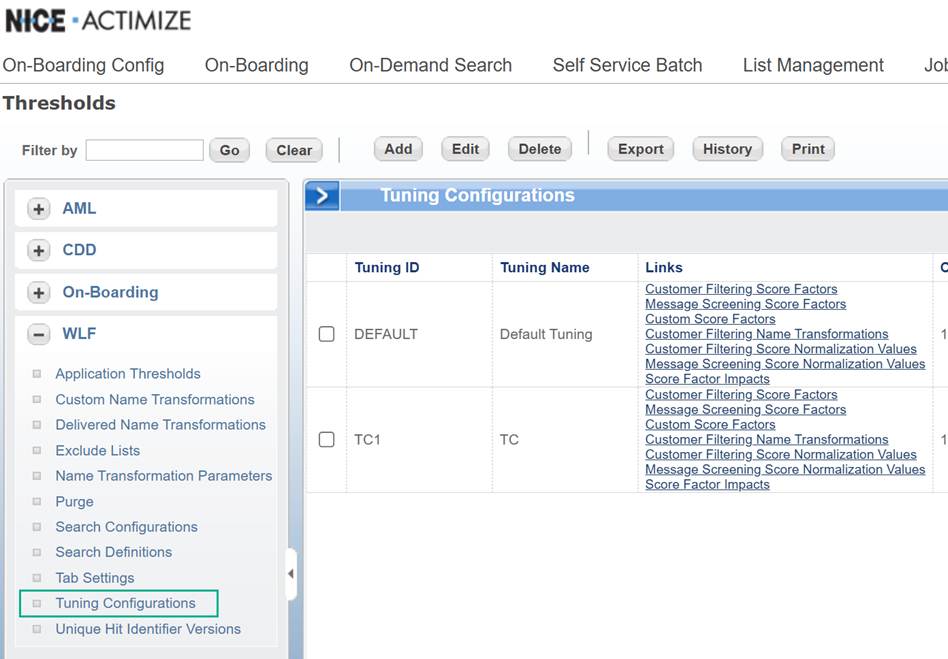Click the History button
This screenshot has width=948, height=659.
(x=727, y=149)
